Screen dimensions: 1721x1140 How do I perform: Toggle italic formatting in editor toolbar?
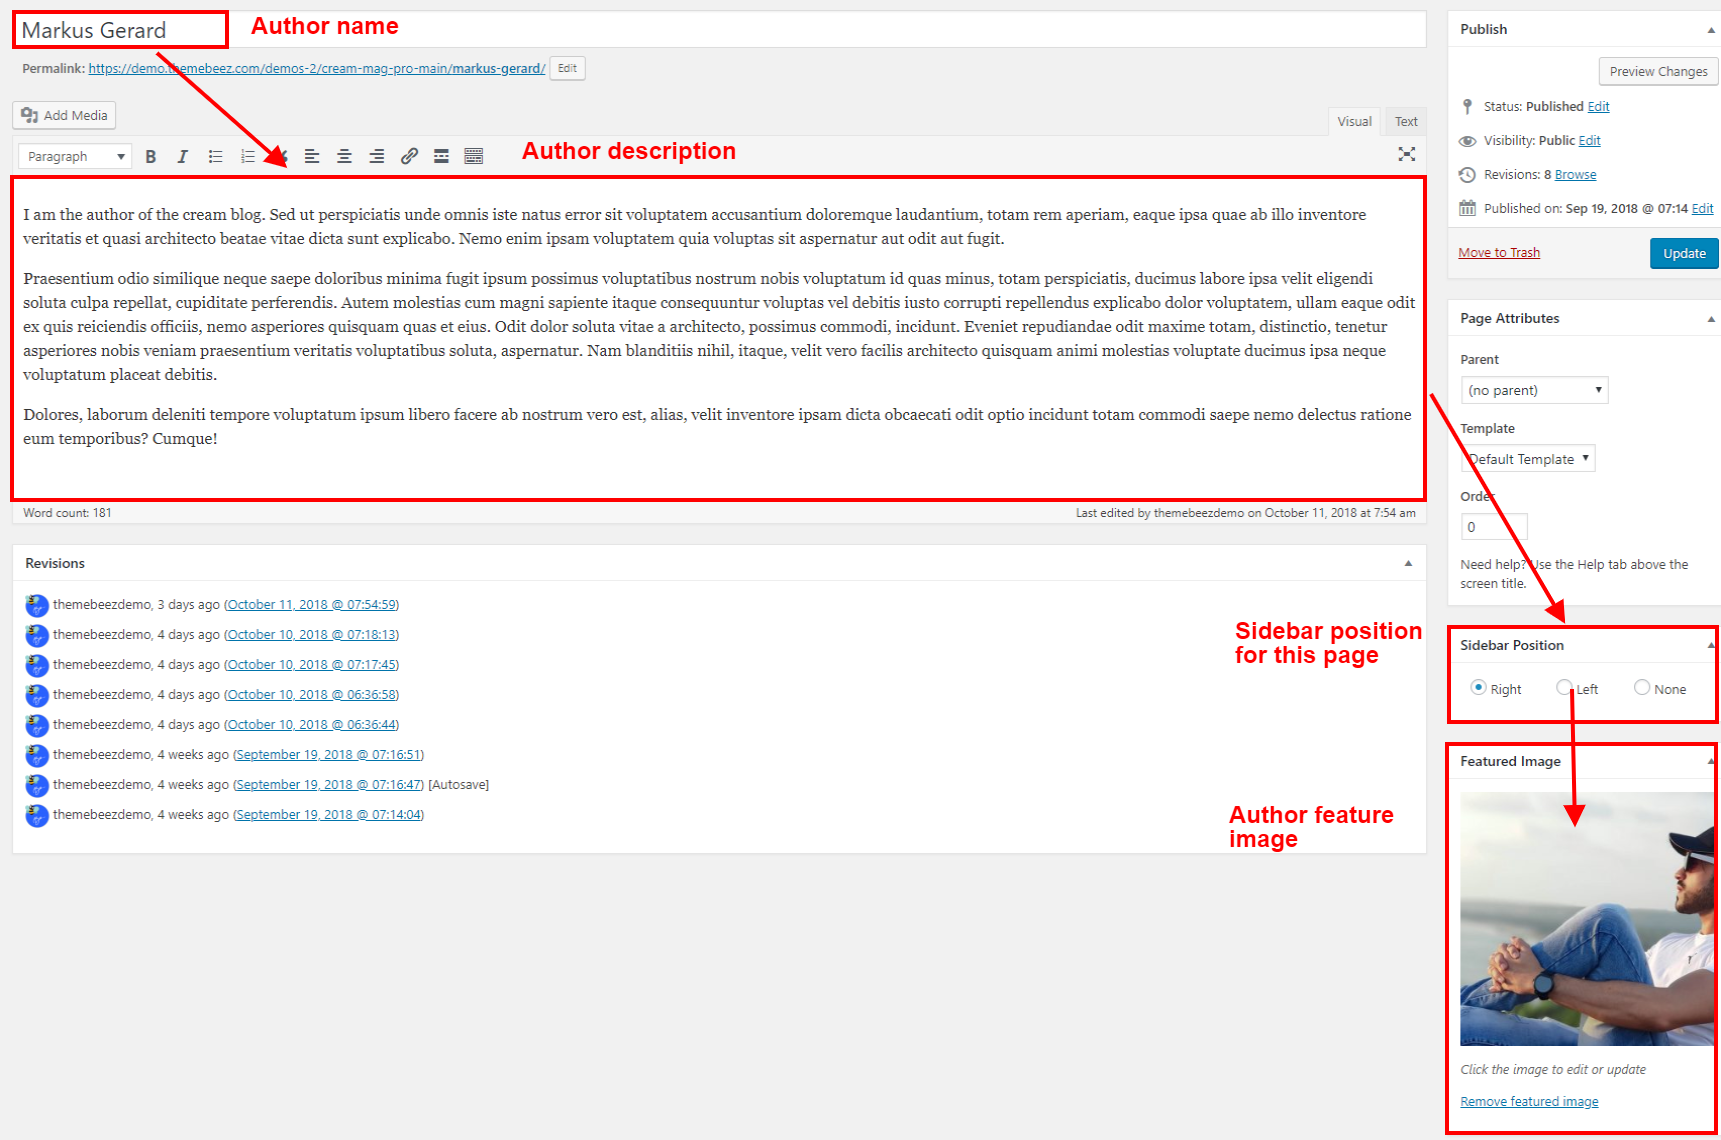pyautogui.click(x=182, y=156)
